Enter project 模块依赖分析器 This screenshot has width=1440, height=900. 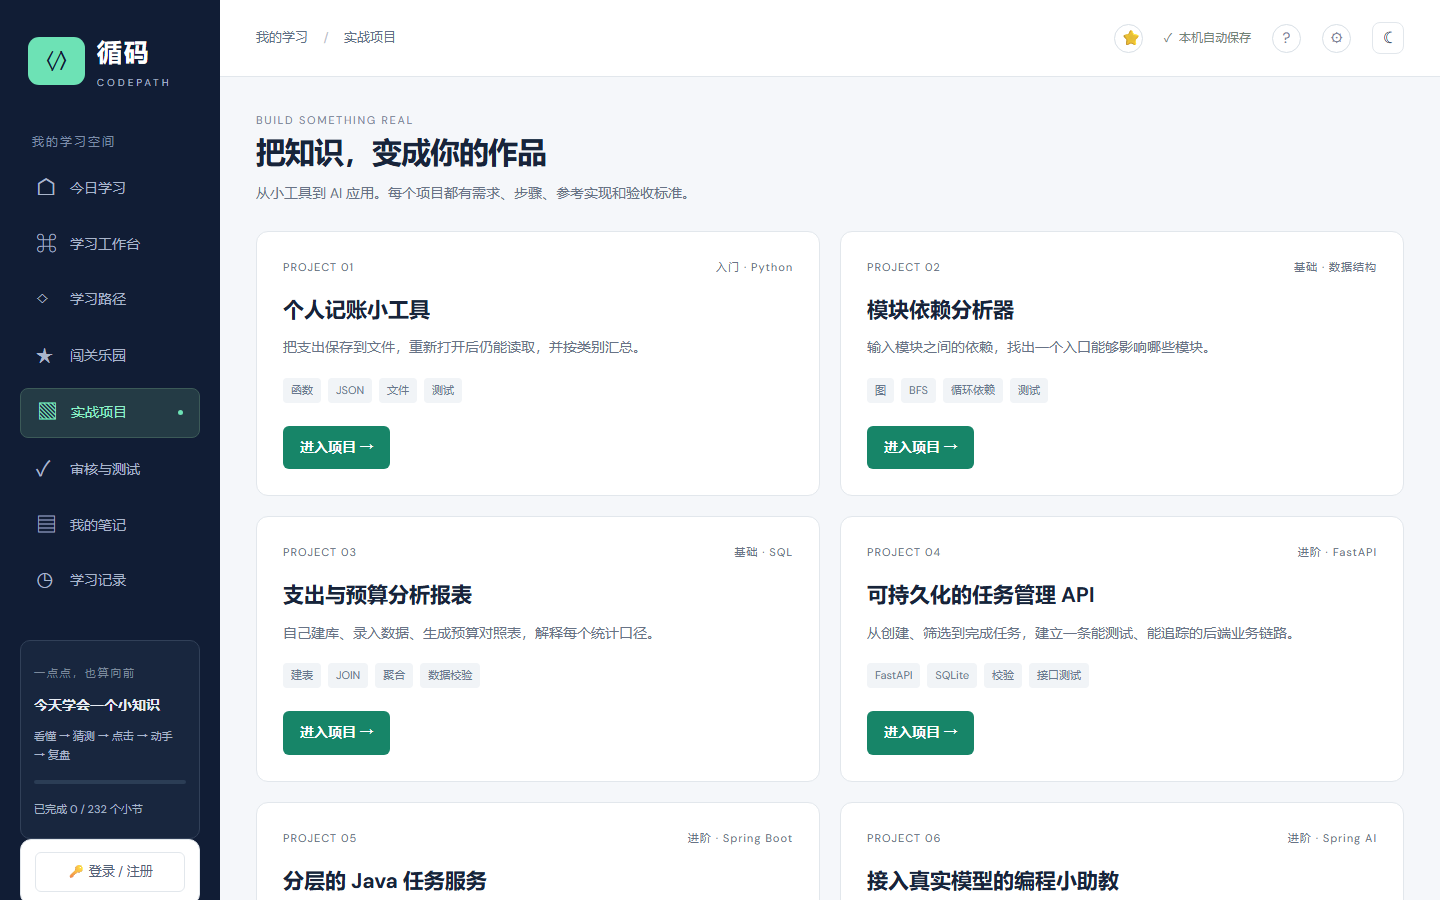920,447
